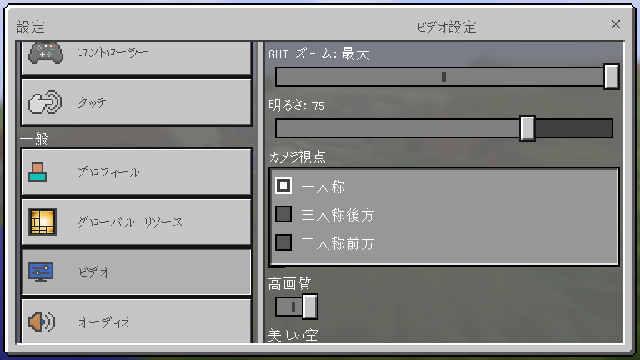Click the グローバル リソース pack icon
The height and width of the screenshot is (360, 640).
coord(42,222)
